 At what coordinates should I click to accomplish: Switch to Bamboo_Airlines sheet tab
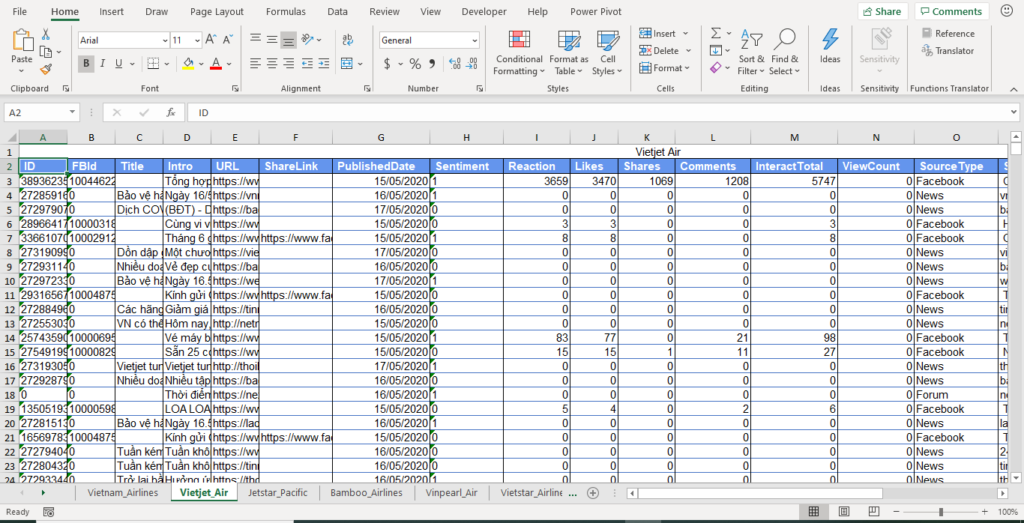[366, 492]
